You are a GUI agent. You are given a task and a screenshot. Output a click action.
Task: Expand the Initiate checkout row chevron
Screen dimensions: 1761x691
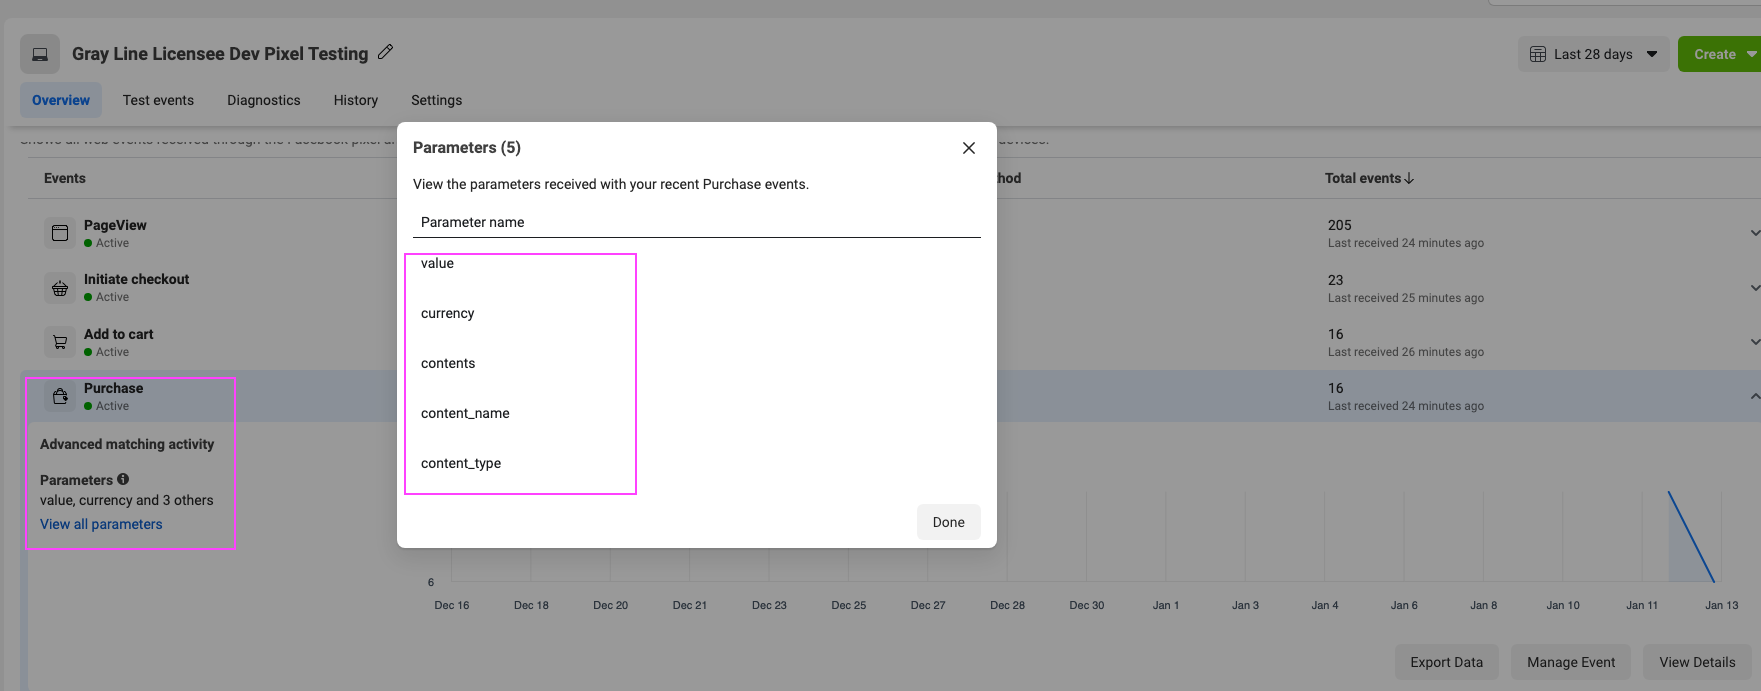(x=1754, y=288)
